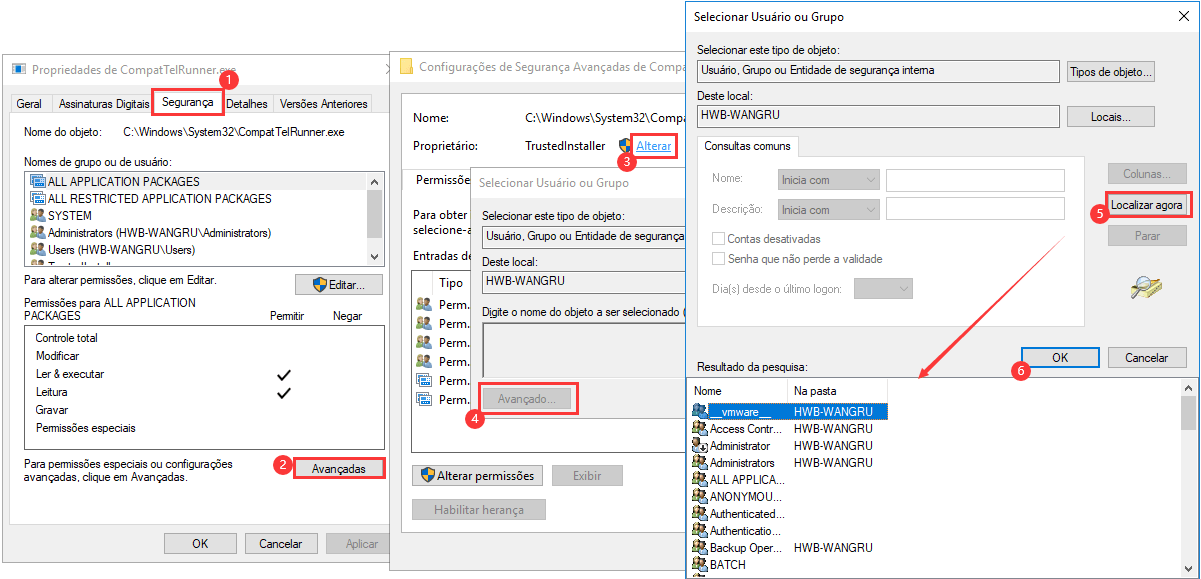Screen dimensions: 1201x579
Task: Expand the Descrição 'Inicia com' dropdown
Action: pos(828,210)
